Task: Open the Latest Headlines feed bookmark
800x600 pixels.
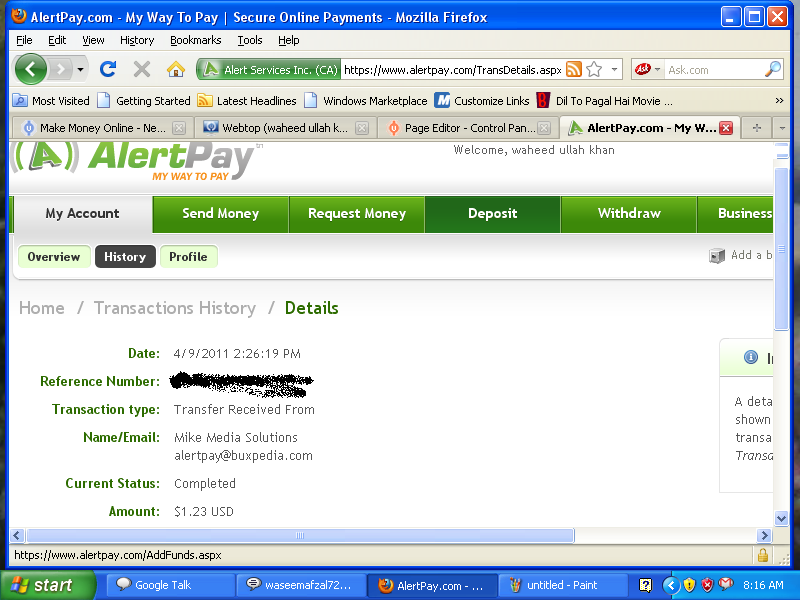Action: coord(247,101)
